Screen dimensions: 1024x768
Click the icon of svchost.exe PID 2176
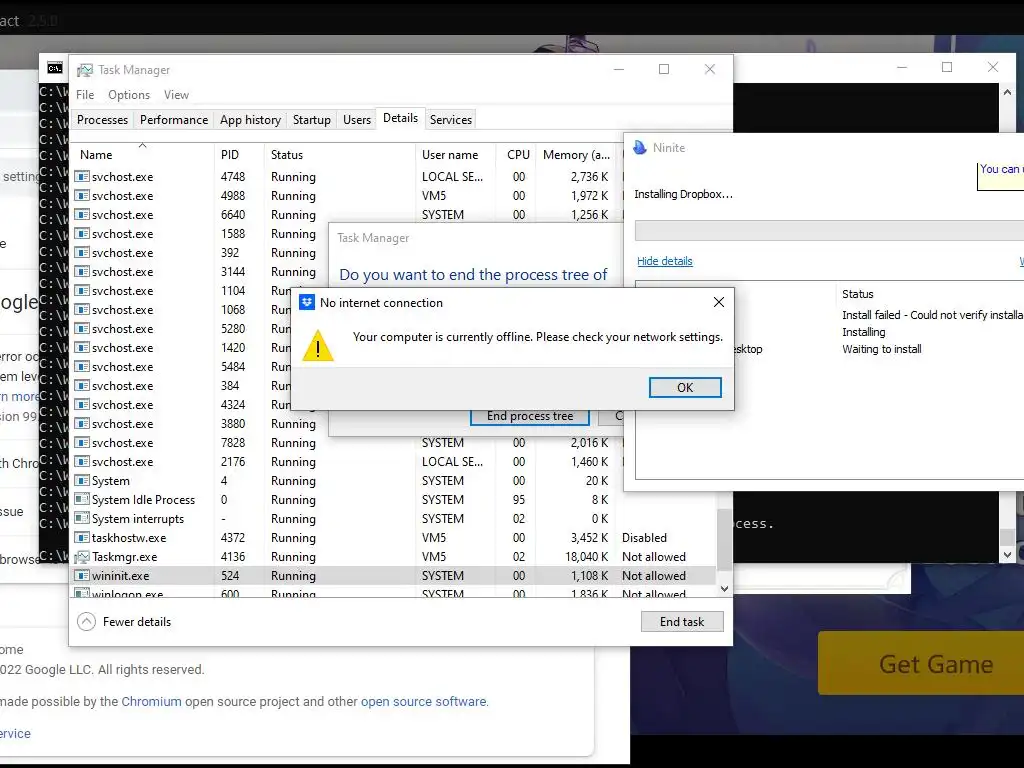(82, 461)
